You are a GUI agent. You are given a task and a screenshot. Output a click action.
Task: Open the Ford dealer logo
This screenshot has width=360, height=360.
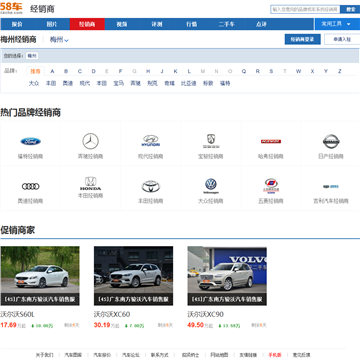coord(31,142)
